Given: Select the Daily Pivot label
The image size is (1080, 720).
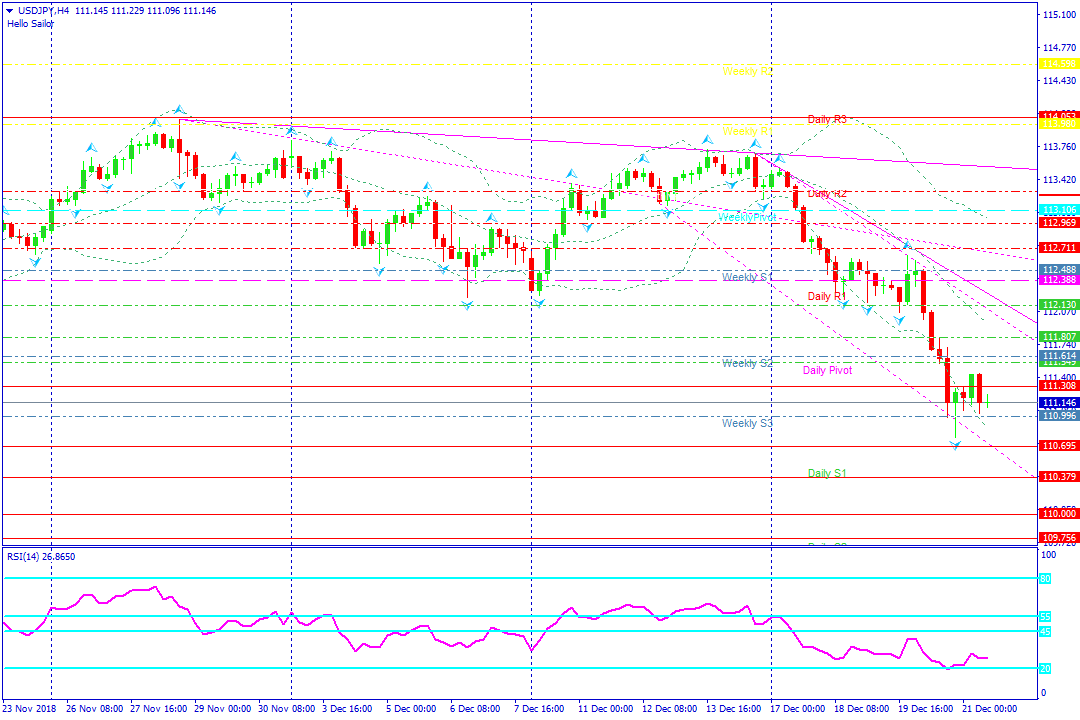Looking at the screenshot, I should point(827,371).
